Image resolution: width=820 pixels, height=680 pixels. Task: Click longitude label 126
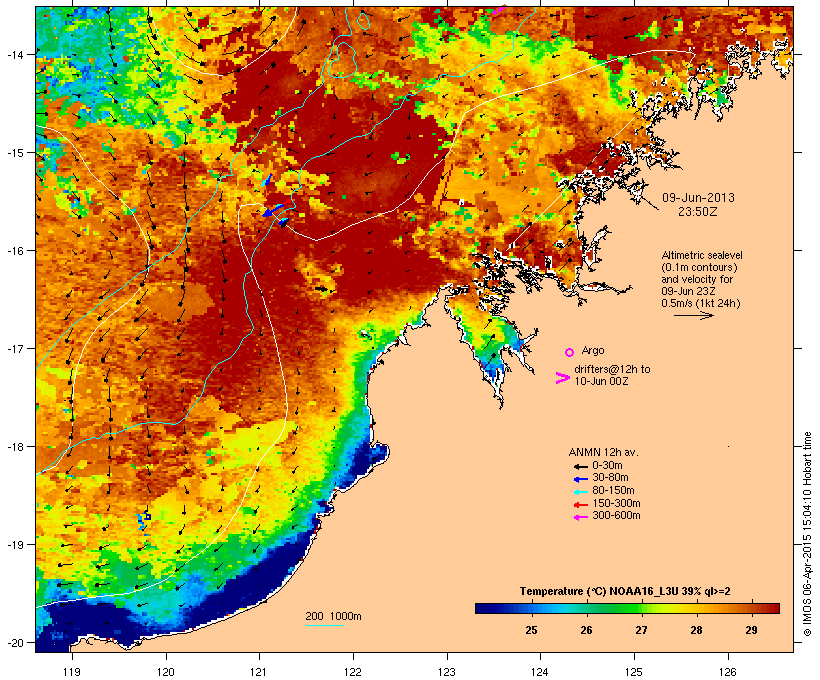(728, 672)
